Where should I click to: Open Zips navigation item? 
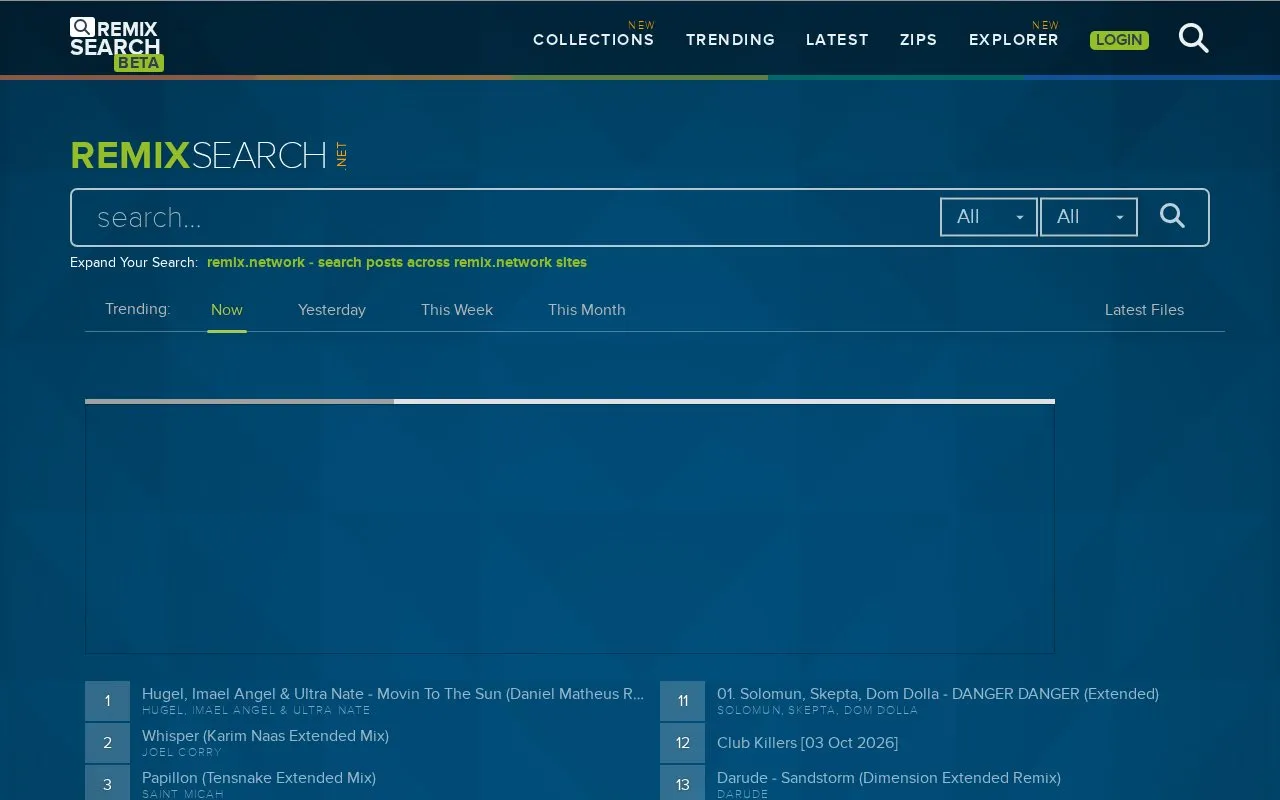click(x=918, y=40)
